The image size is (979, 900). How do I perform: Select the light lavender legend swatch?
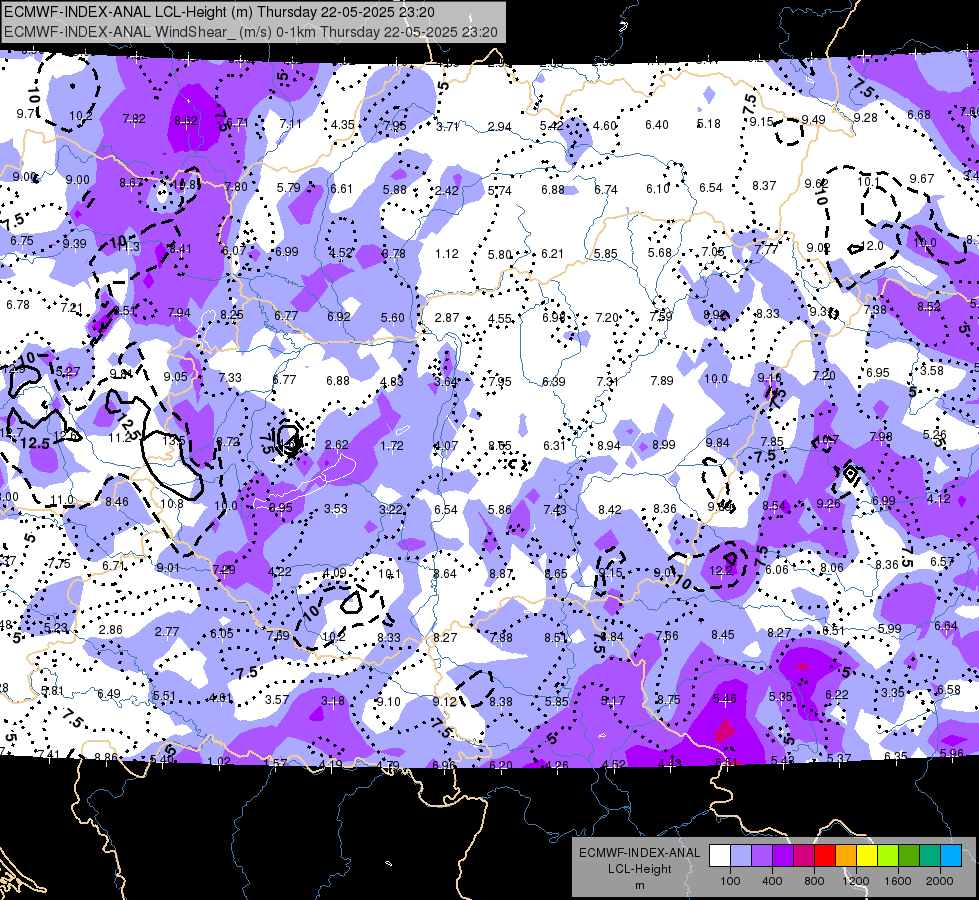pyautogui.click(x=741, y=855)
